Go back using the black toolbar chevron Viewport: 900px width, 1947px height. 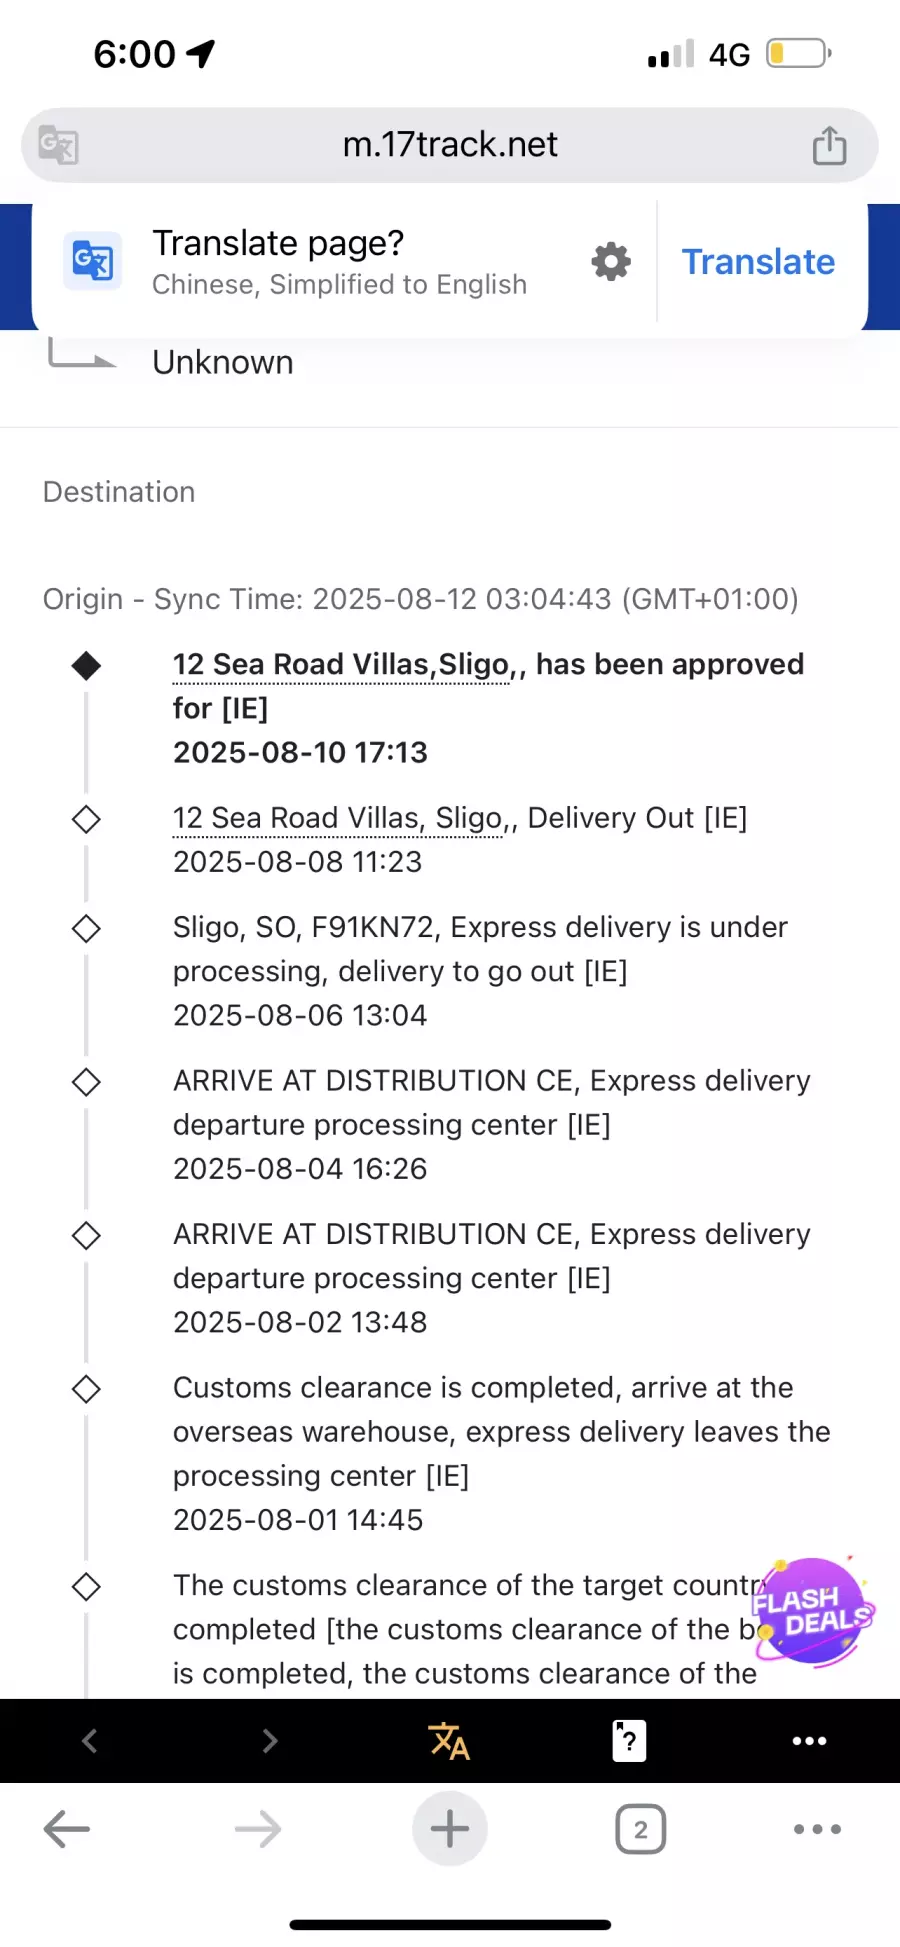pyautogui.click(x=90, y=1741)
